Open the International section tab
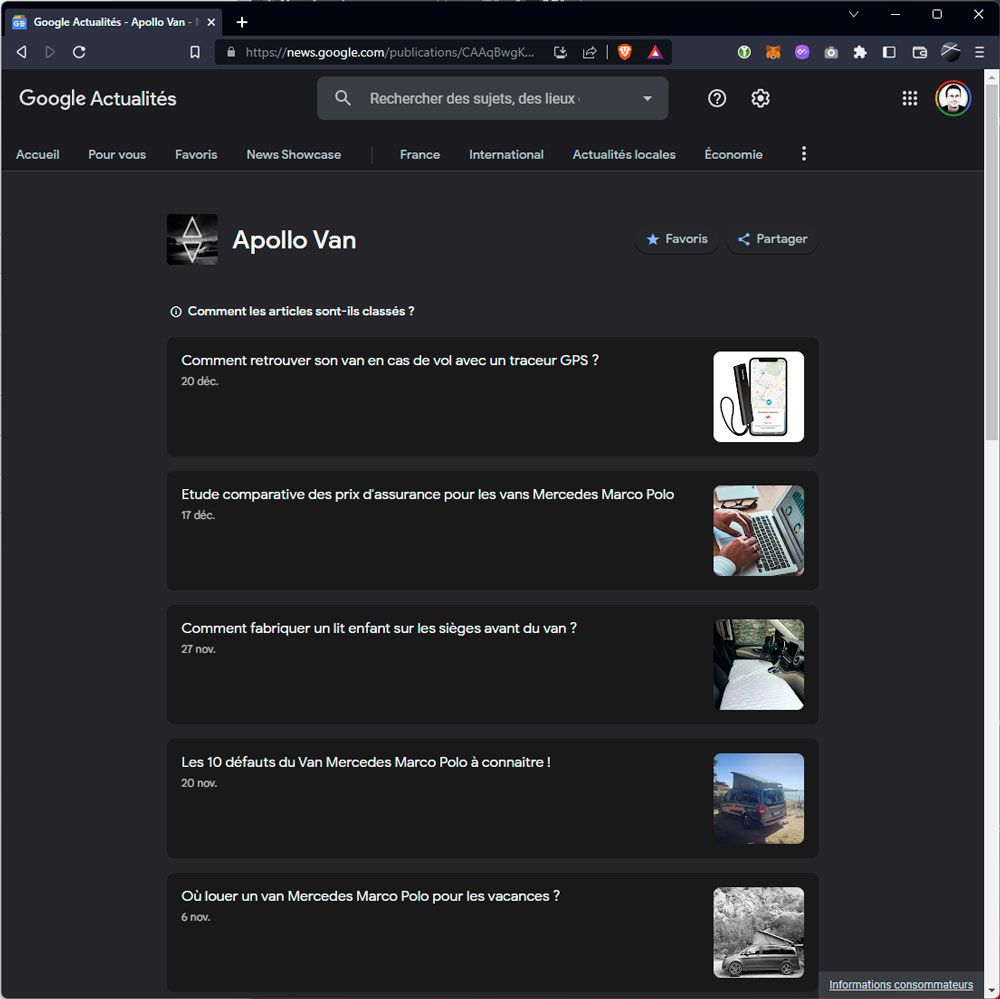Image resolution: width=1000 pixels, height=999 pixels. pos(506,154)
